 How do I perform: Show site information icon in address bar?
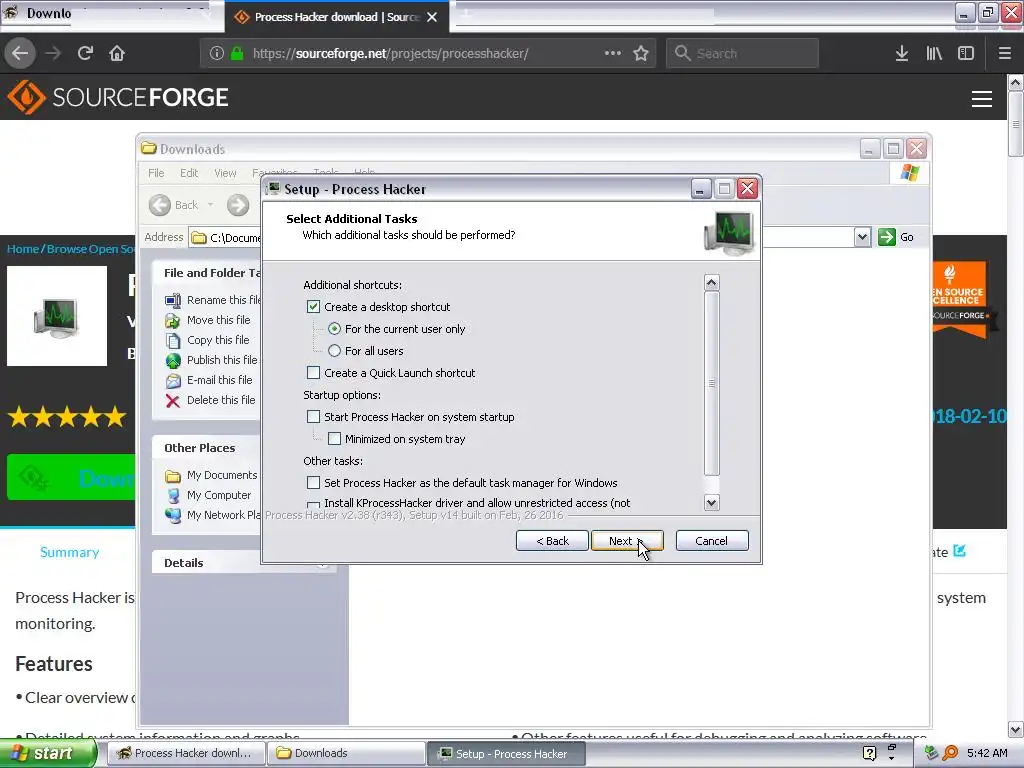[x=217, y=54]
